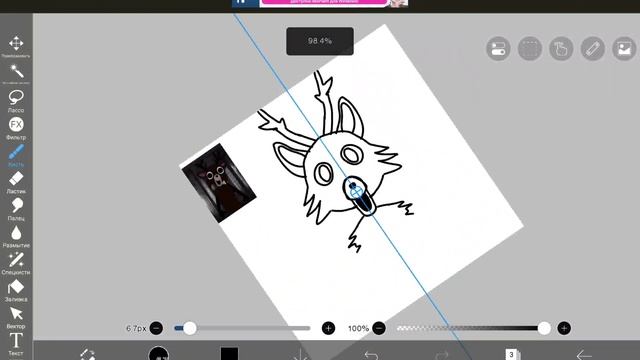Open the reference material image button

pos(624,49)
